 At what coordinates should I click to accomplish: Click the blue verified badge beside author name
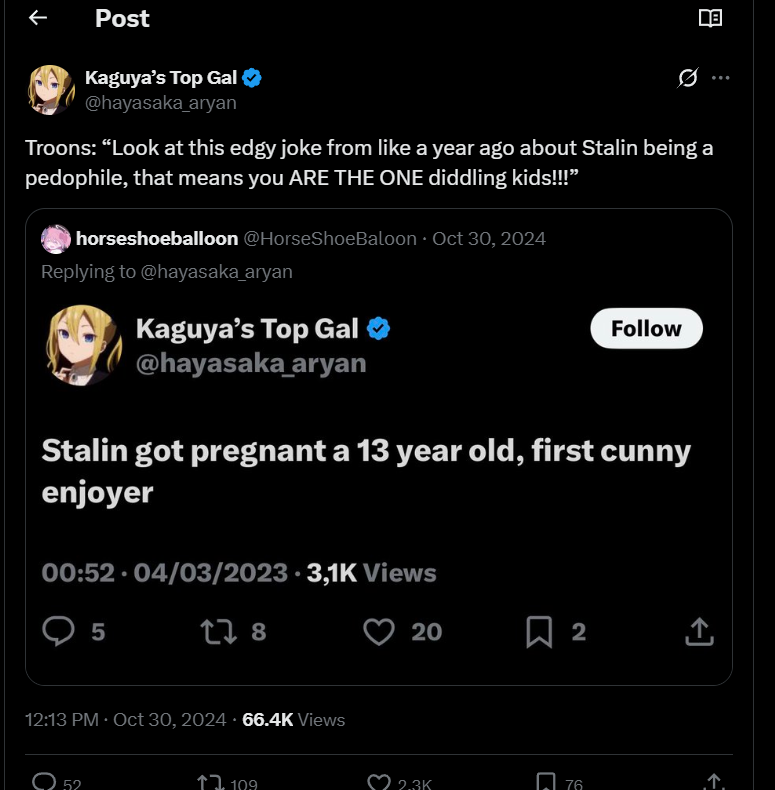click(251, 78)
